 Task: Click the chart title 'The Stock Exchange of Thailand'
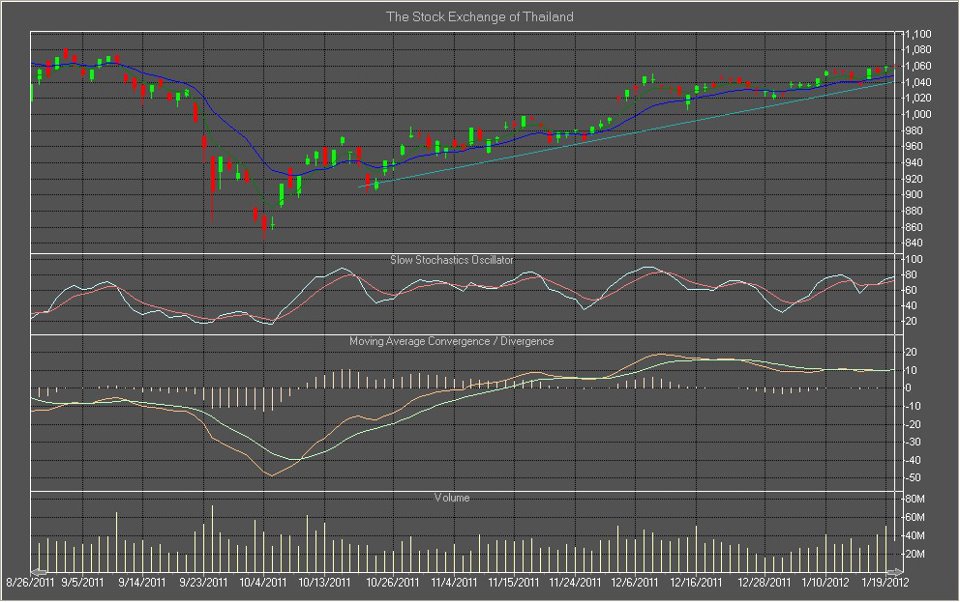pyautogui.click(x=479, y=17)
